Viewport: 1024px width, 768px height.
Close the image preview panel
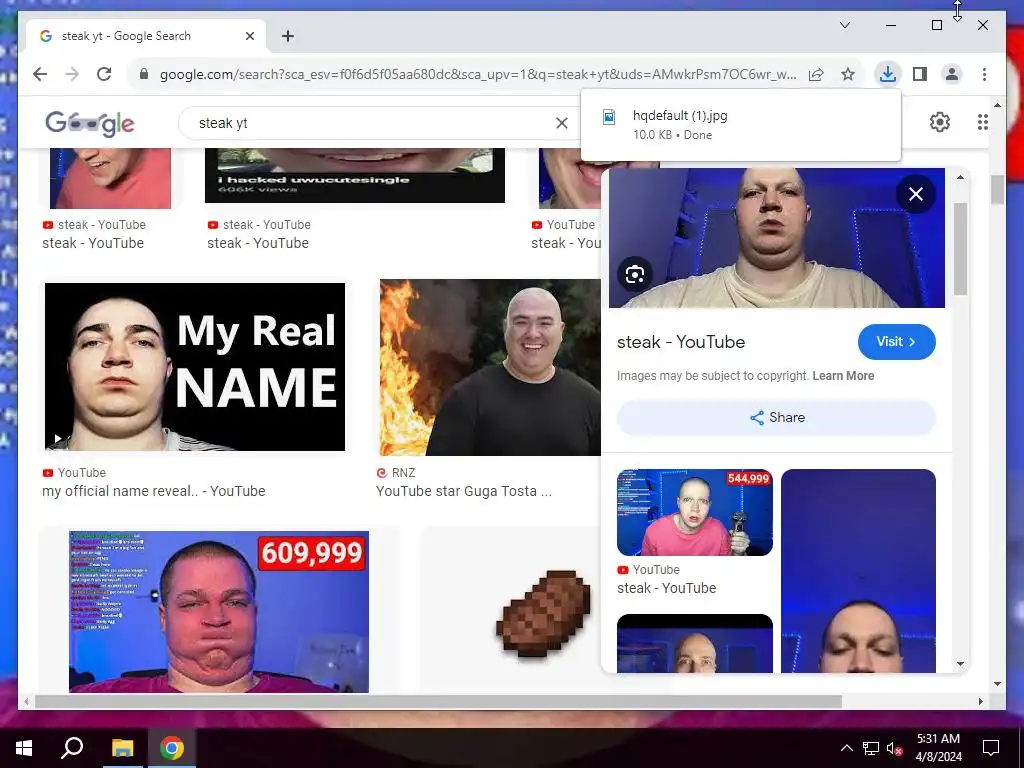[x=916, y=194]
